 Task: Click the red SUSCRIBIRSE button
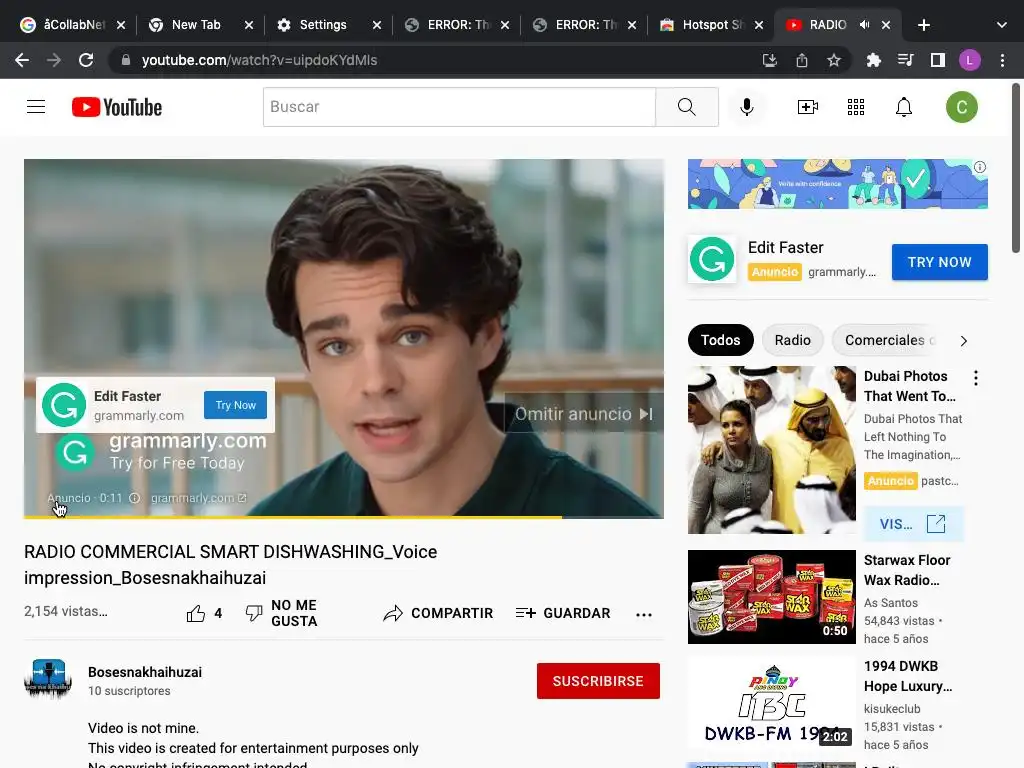tap(598, 681)
